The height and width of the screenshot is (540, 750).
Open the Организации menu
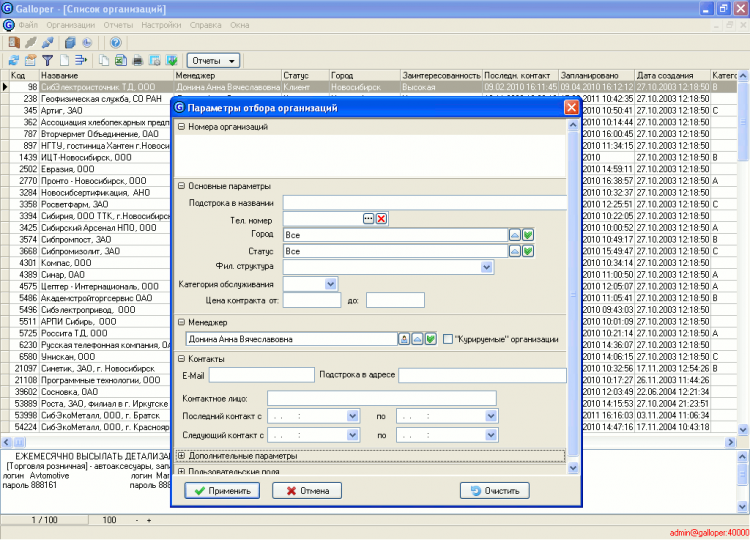click(70, 23)
